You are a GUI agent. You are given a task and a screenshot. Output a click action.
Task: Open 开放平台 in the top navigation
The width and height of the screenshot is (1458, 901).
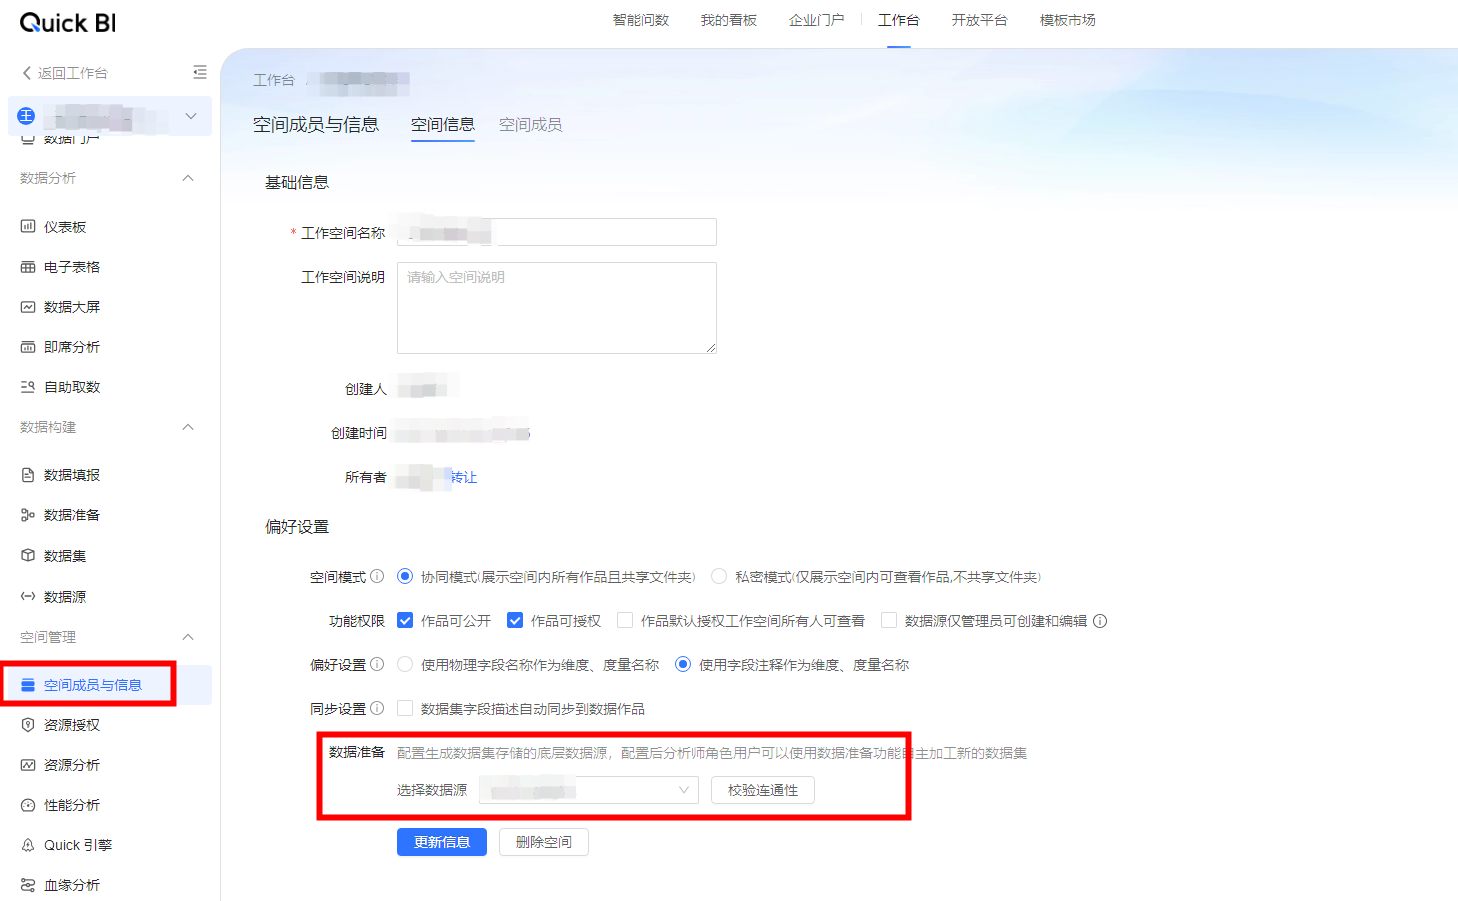[x=979, y=20]
